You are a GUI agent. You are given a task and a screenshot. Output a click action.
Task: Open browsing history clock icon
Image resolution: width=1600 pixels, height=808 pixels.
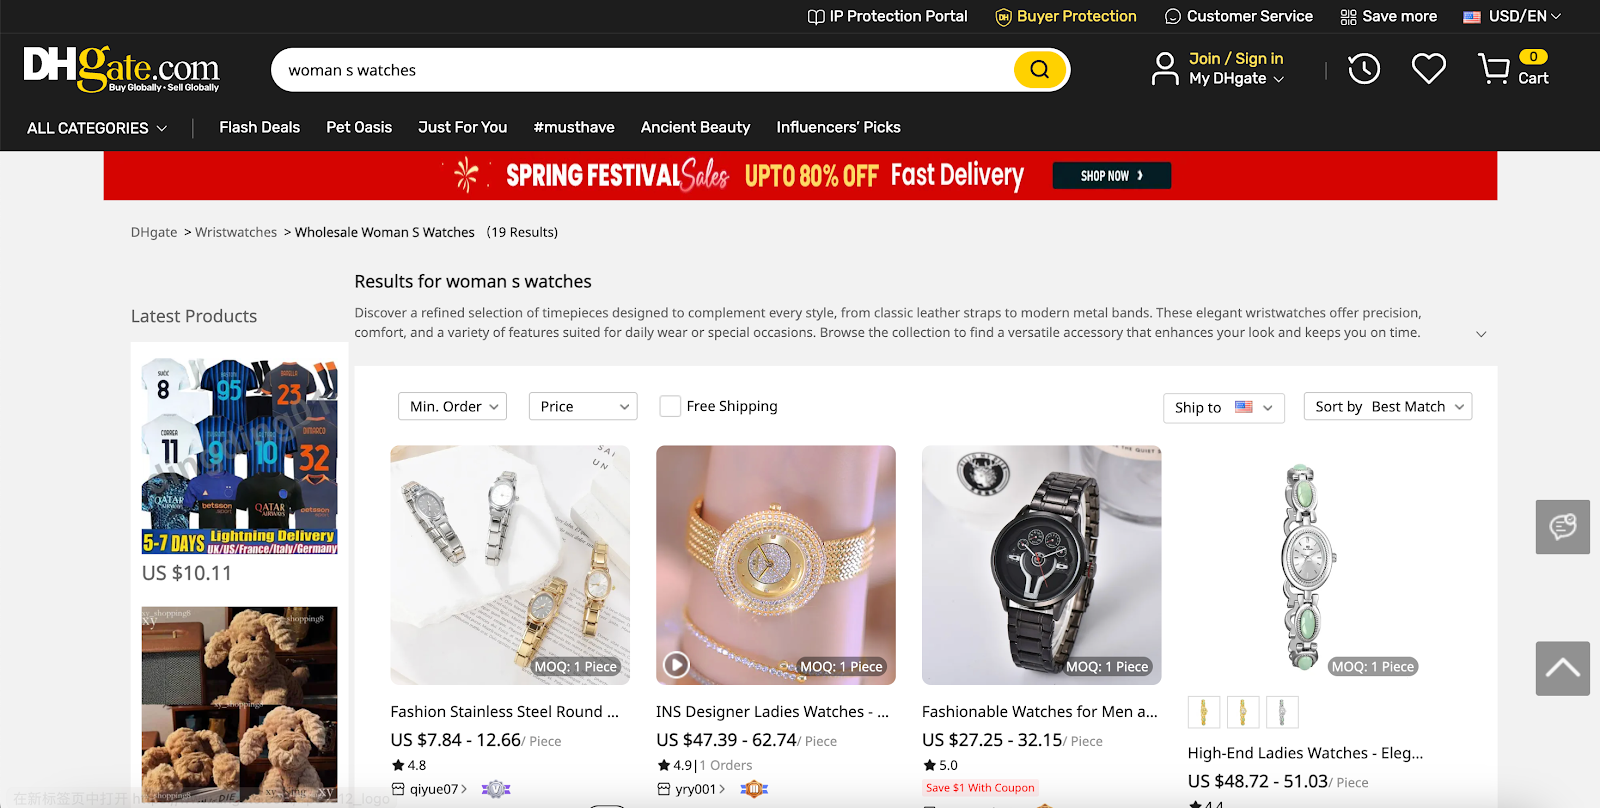[x=1364, y=69]
